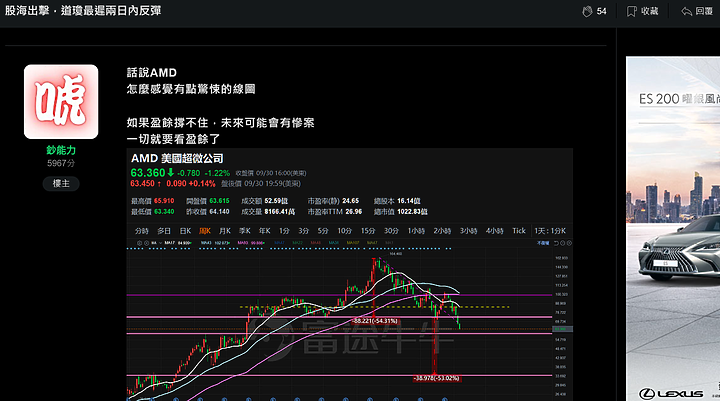
Task: Click the 1天: 1分K option
Action: pyautogui.click(x=550, y=231)
